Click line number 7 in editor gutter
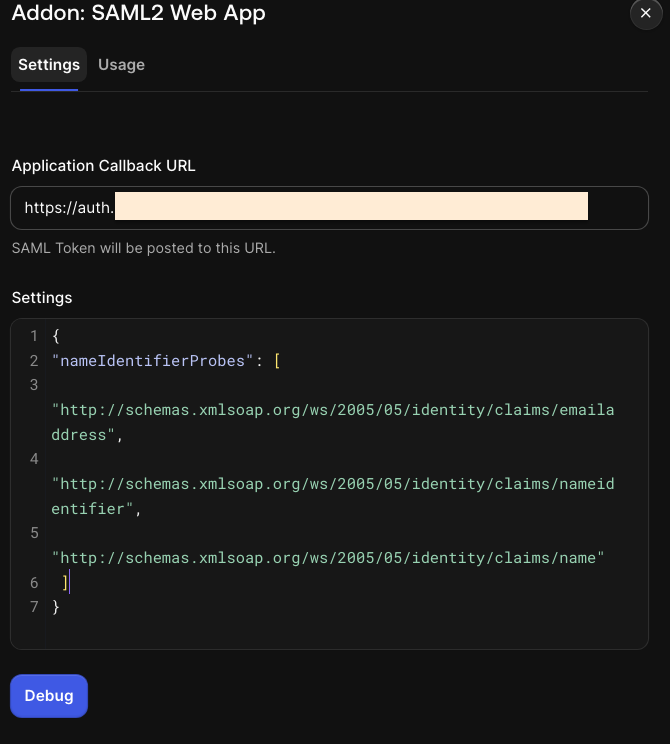The image size is (670, 744). point(34,607)
